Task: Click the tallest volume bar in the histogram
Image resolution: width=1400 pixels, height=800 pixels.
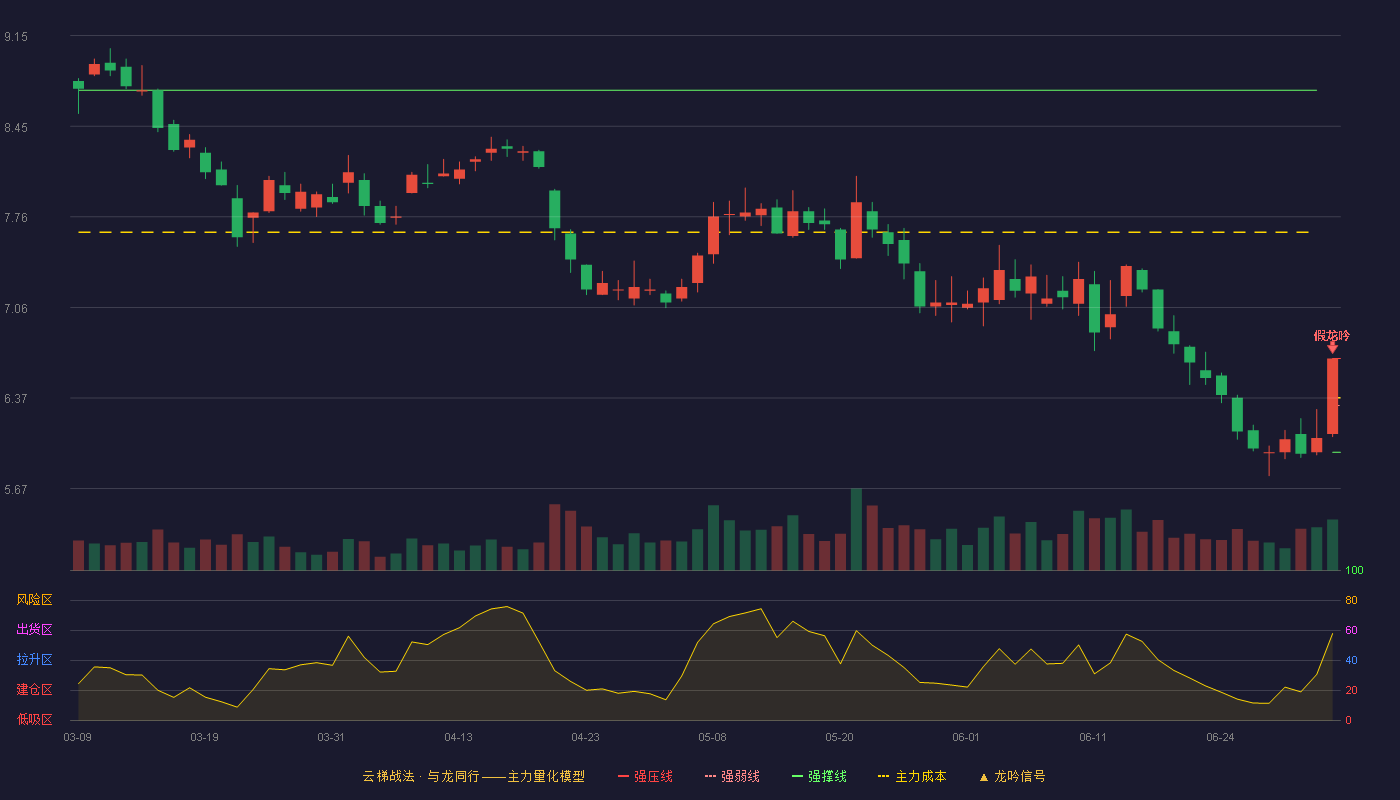Action: coord(856,529)
